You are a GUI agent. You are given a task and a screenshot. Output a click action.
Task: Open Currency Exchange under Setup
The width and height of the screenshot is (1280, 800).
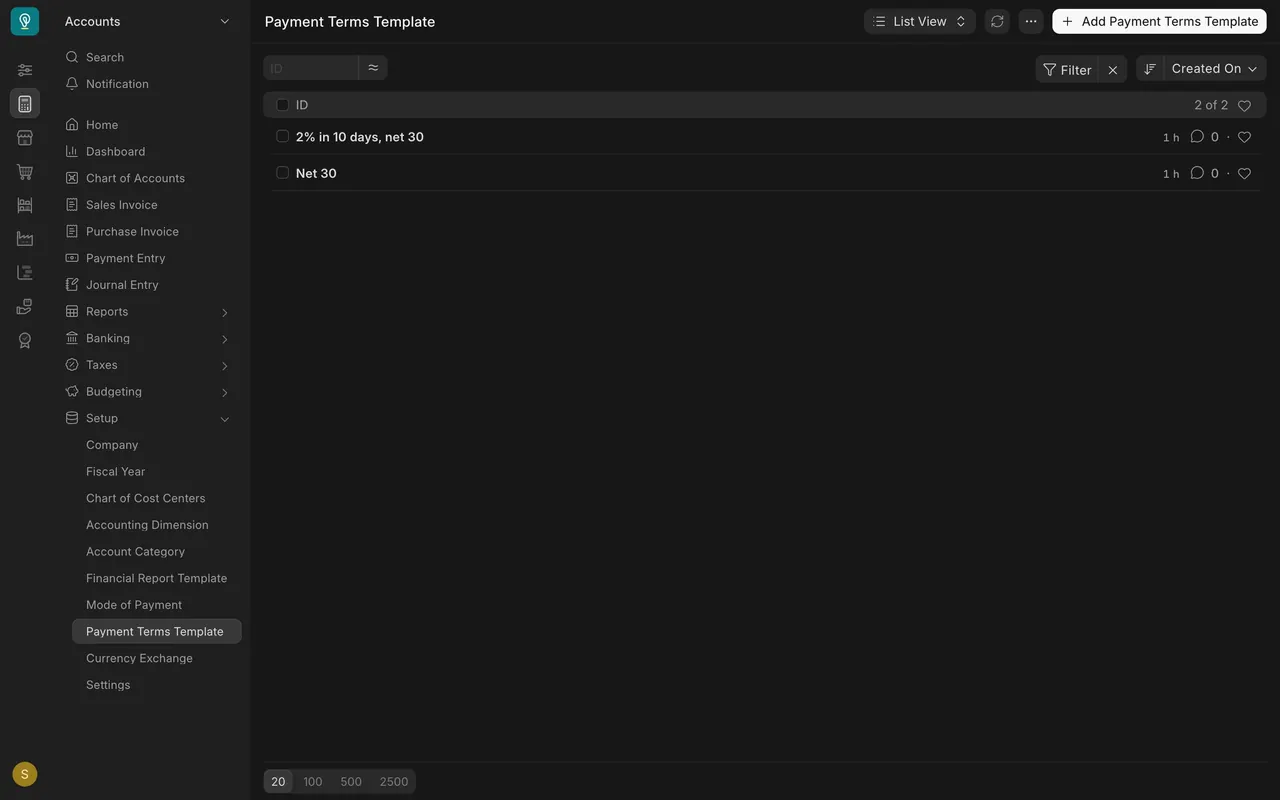[x=139, y=658]
